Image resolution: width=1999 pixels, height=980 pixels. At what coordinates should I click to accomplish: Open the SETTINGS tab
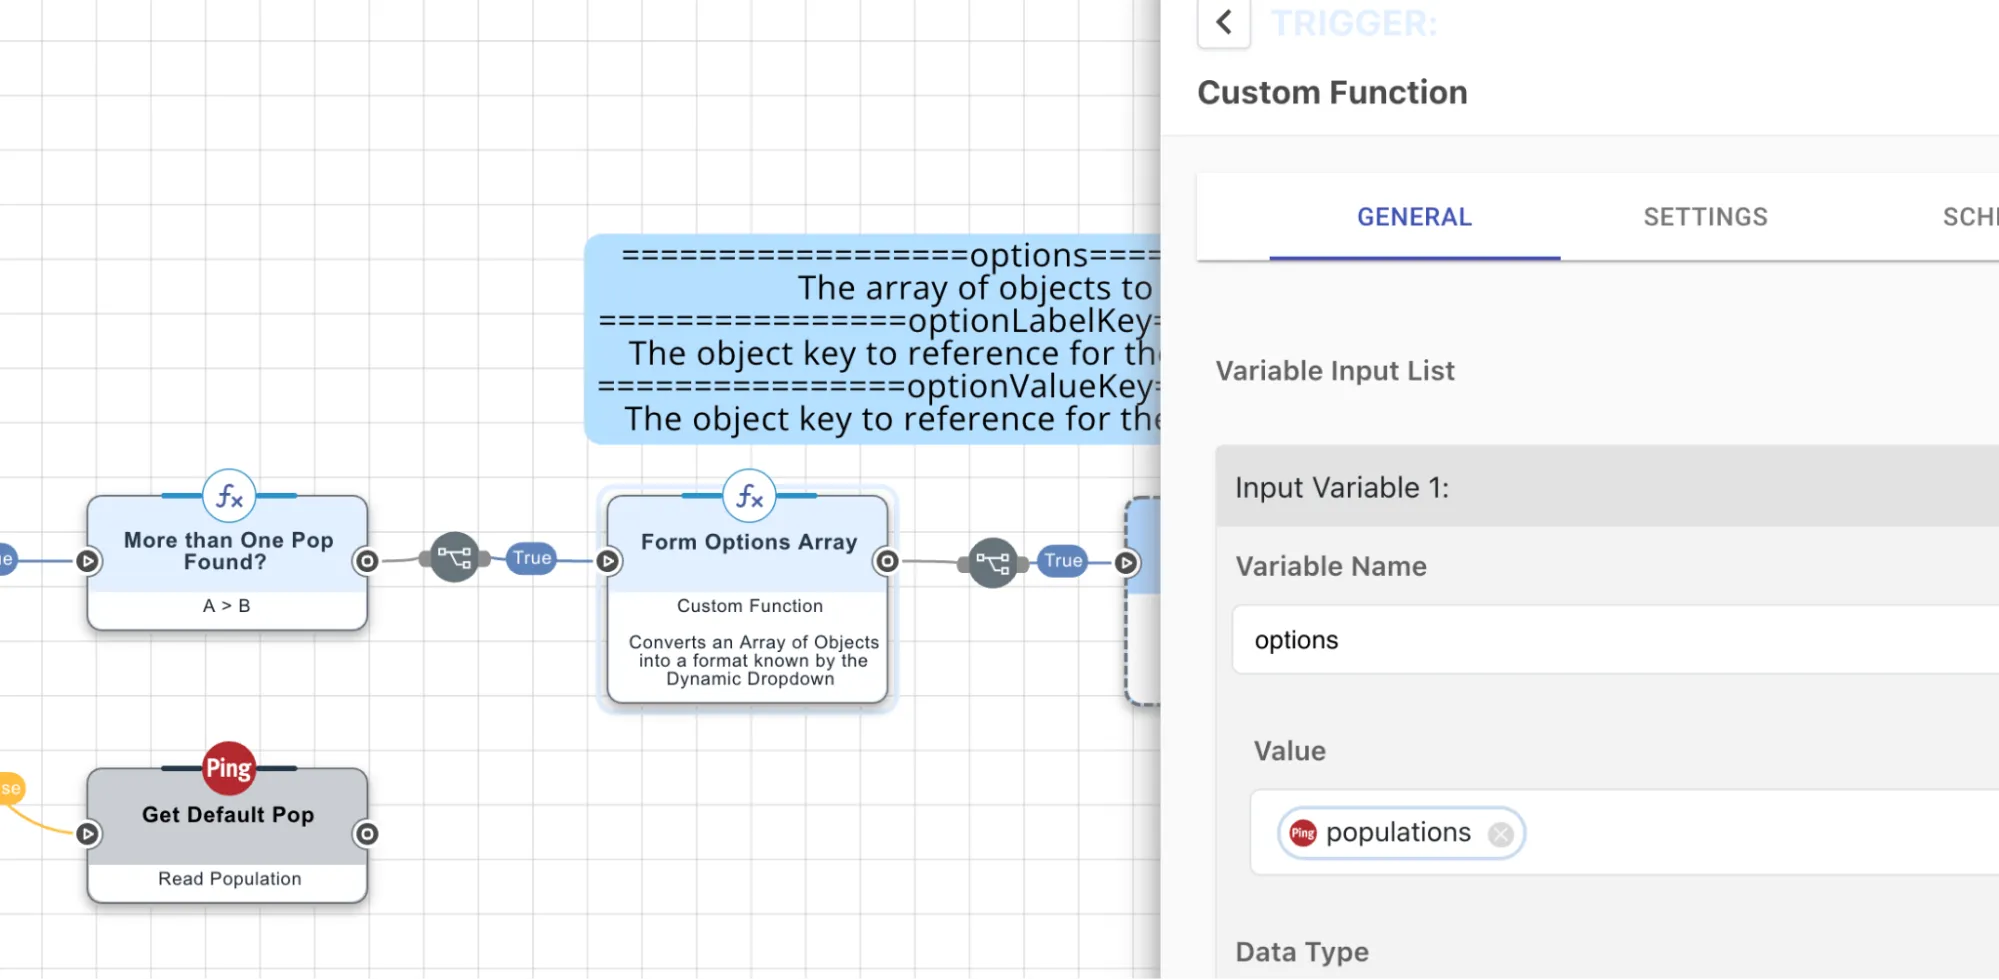coord(1705,217)
